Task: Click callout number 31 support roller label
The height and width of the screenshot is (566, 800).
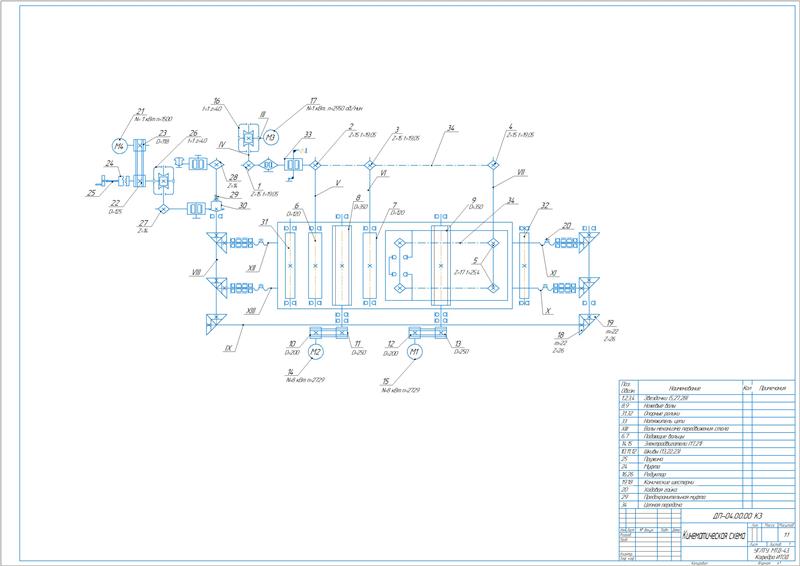Action: click(264, 223)
